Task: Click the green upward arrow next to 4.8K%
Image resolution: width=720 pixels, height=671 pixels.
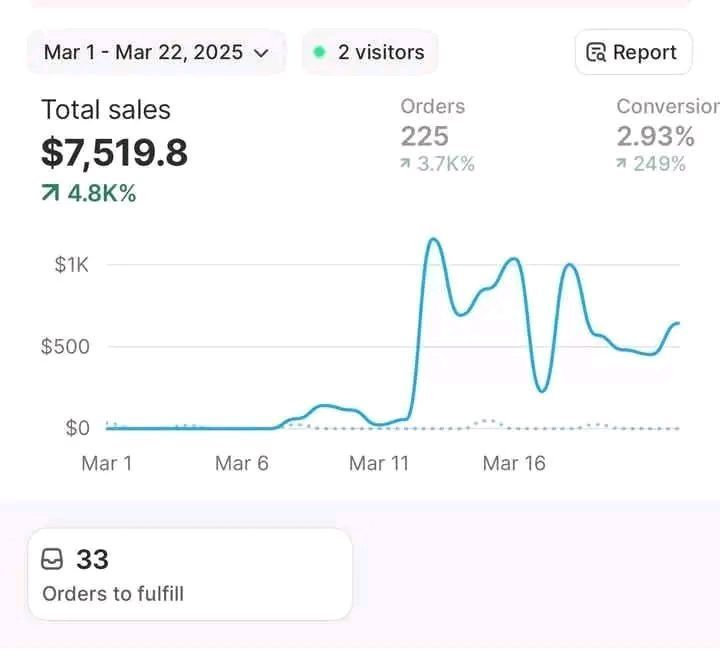Action: click(50, 193)
